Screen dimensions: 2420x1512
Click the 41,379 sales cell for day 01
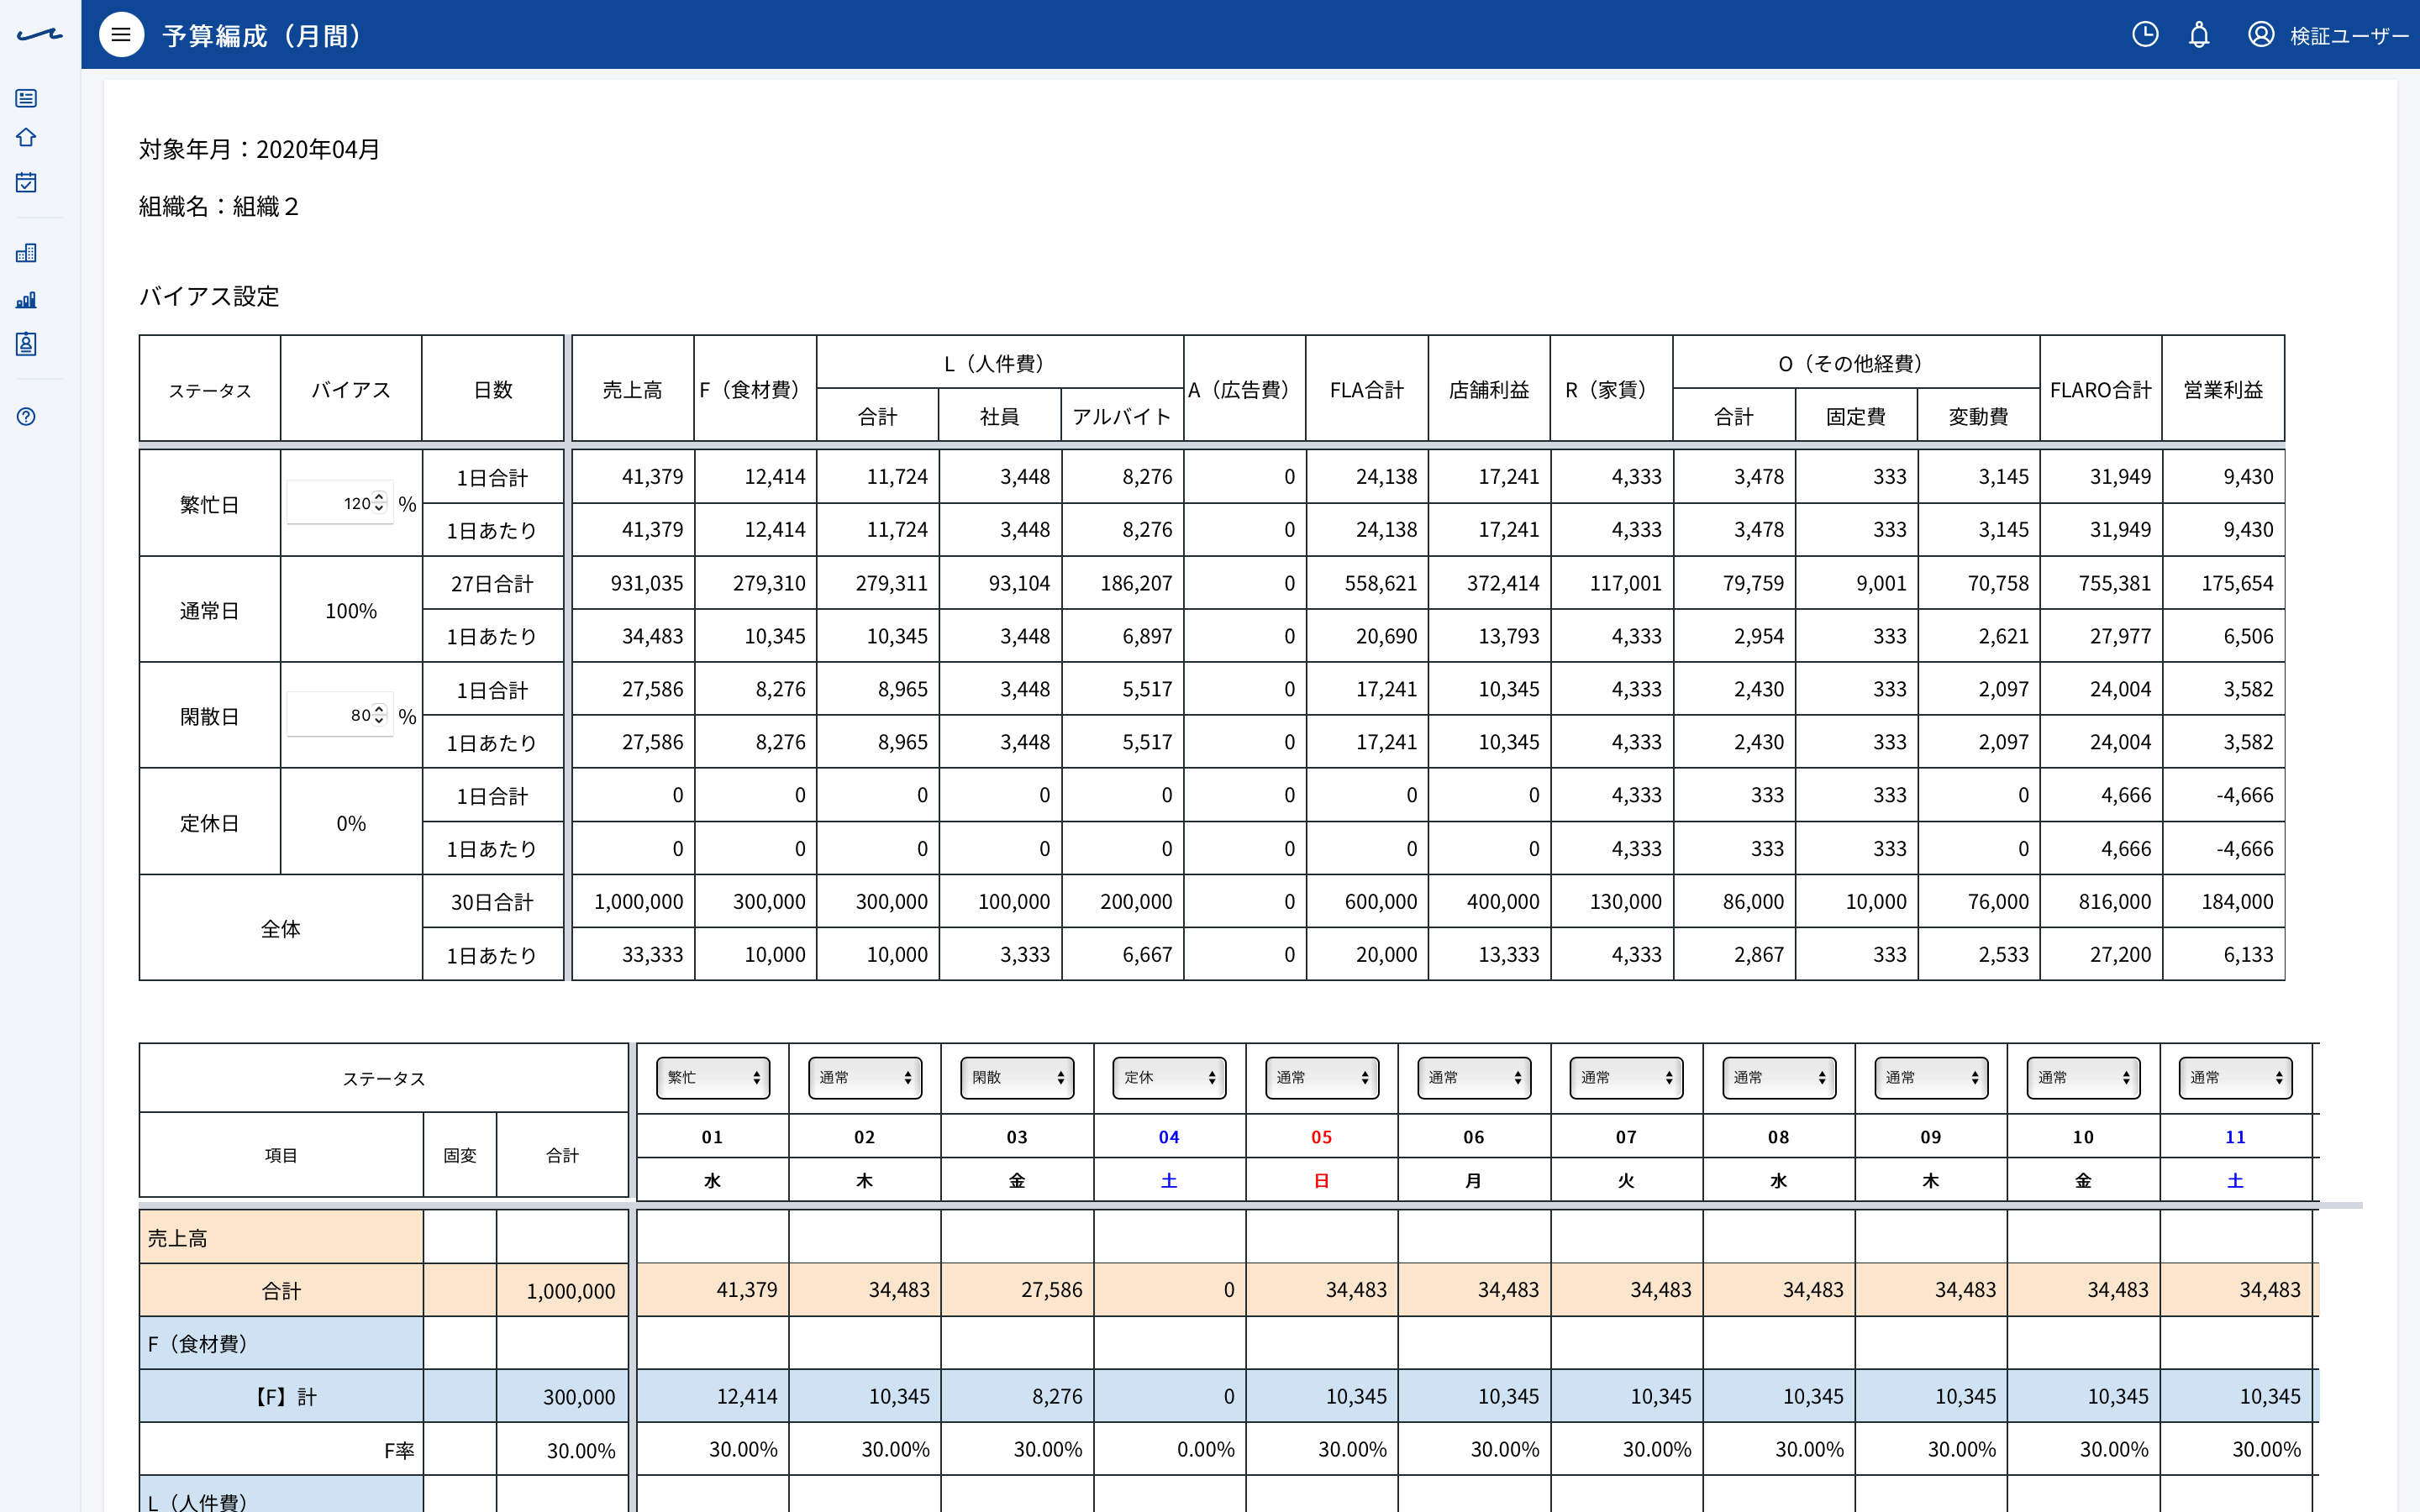tap(713, 1289)
